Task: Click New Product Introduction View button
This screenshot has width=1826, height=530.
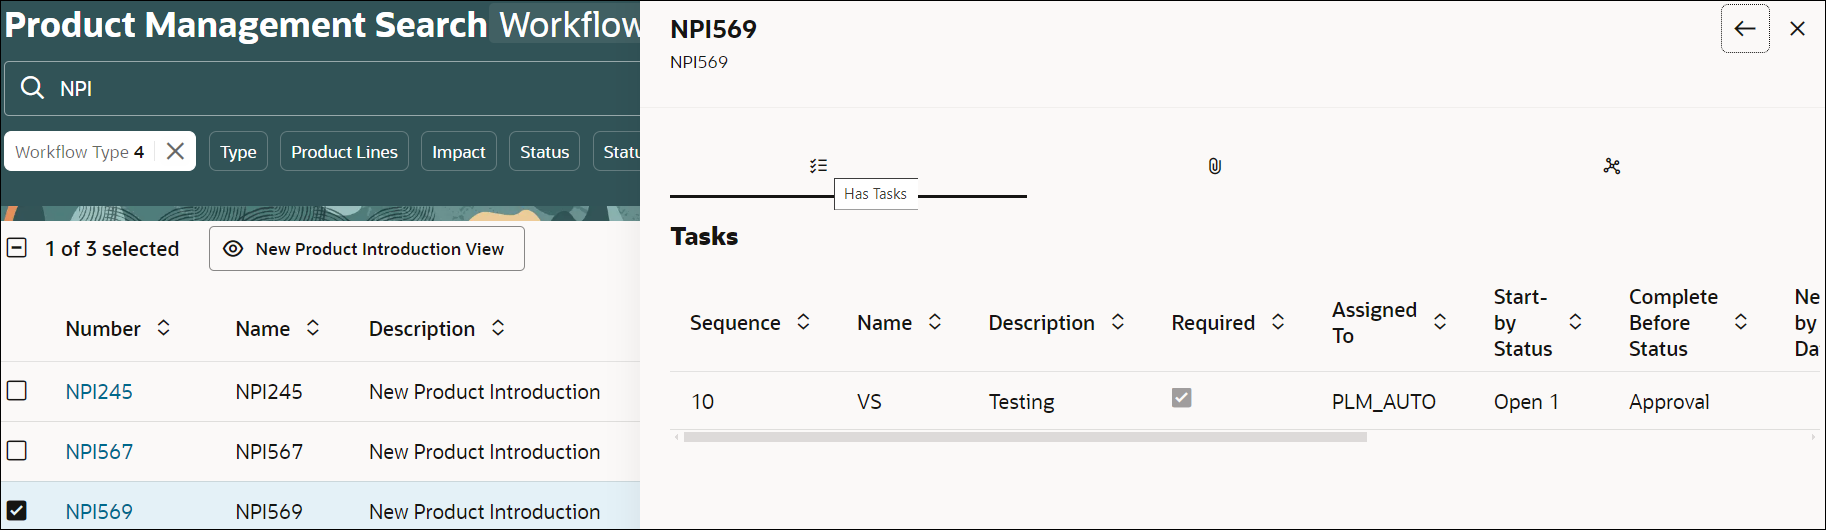Action: 366,249
